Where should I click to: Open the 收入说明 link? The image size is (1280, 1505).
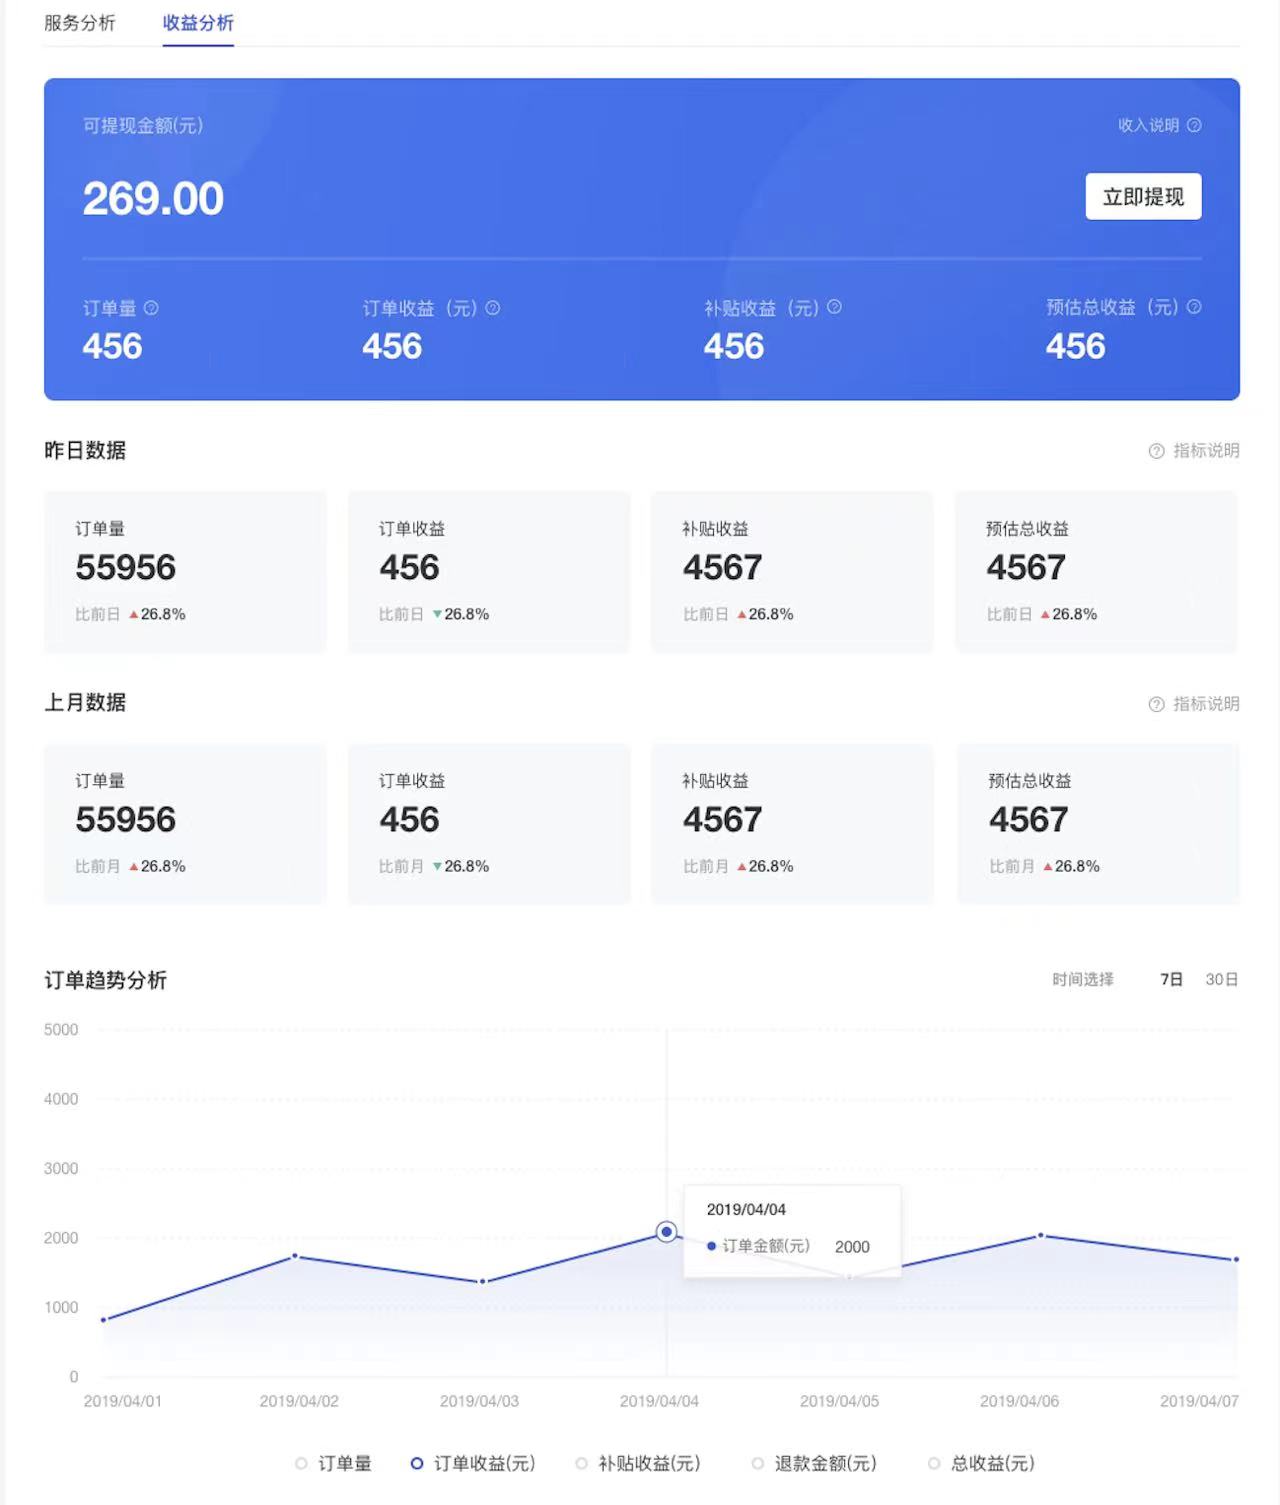pyautogui.click(x=1149, y=125)
